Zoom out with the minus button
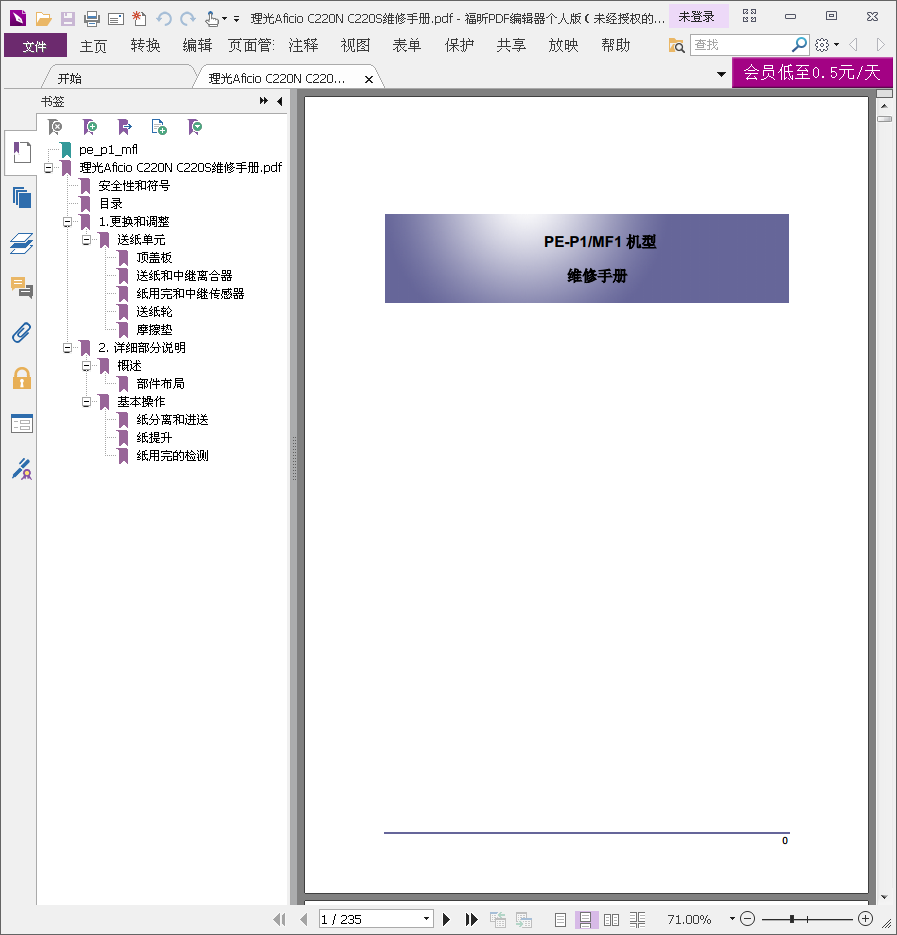The height and width of the screenshot is (935, 897). tap(747, 919)
